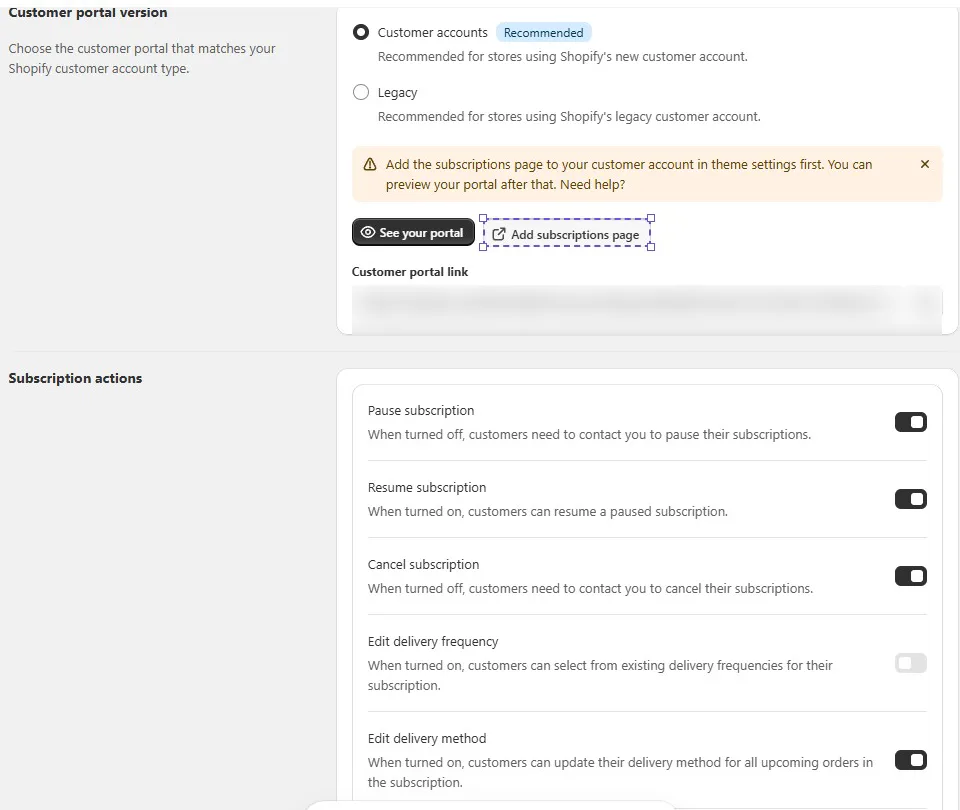Click the Edit delivery frequency title text
960x810 pixels.
(433, 642)
